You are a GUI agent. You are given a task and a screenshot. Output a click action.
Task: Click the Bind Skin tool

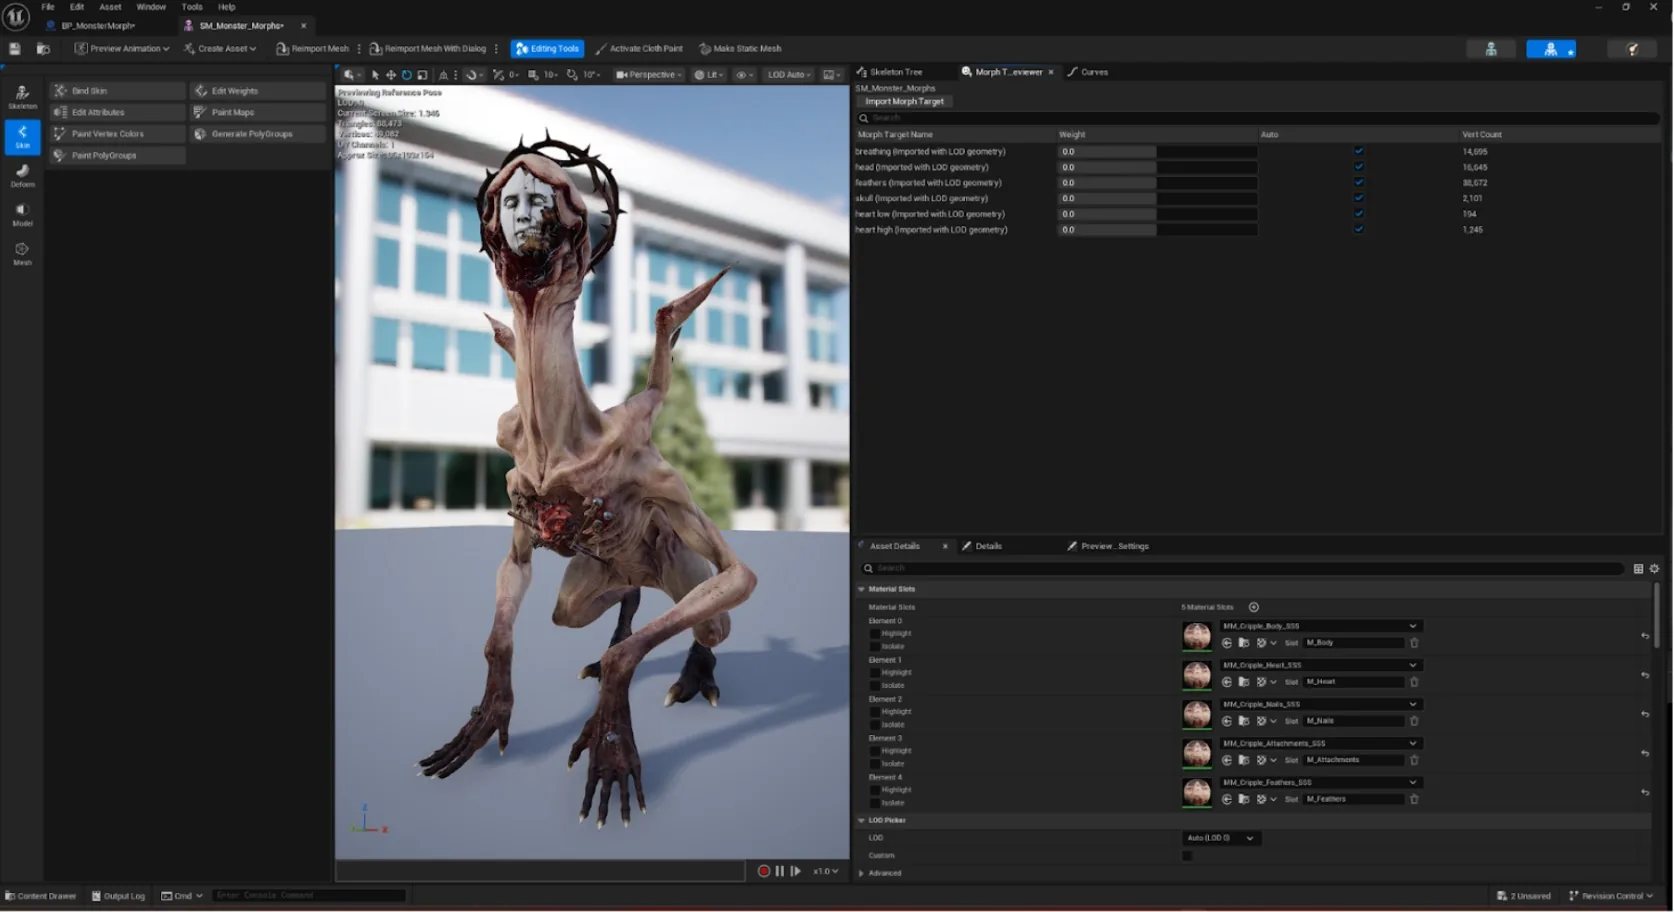(117, 91)
